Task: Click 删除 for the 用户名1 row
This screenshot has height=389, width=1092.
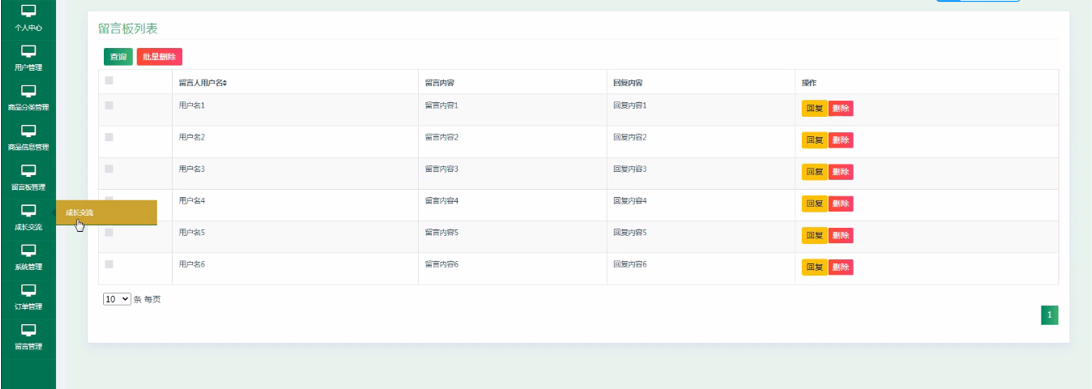Action: pyautogui.click(x=841, y=109)
